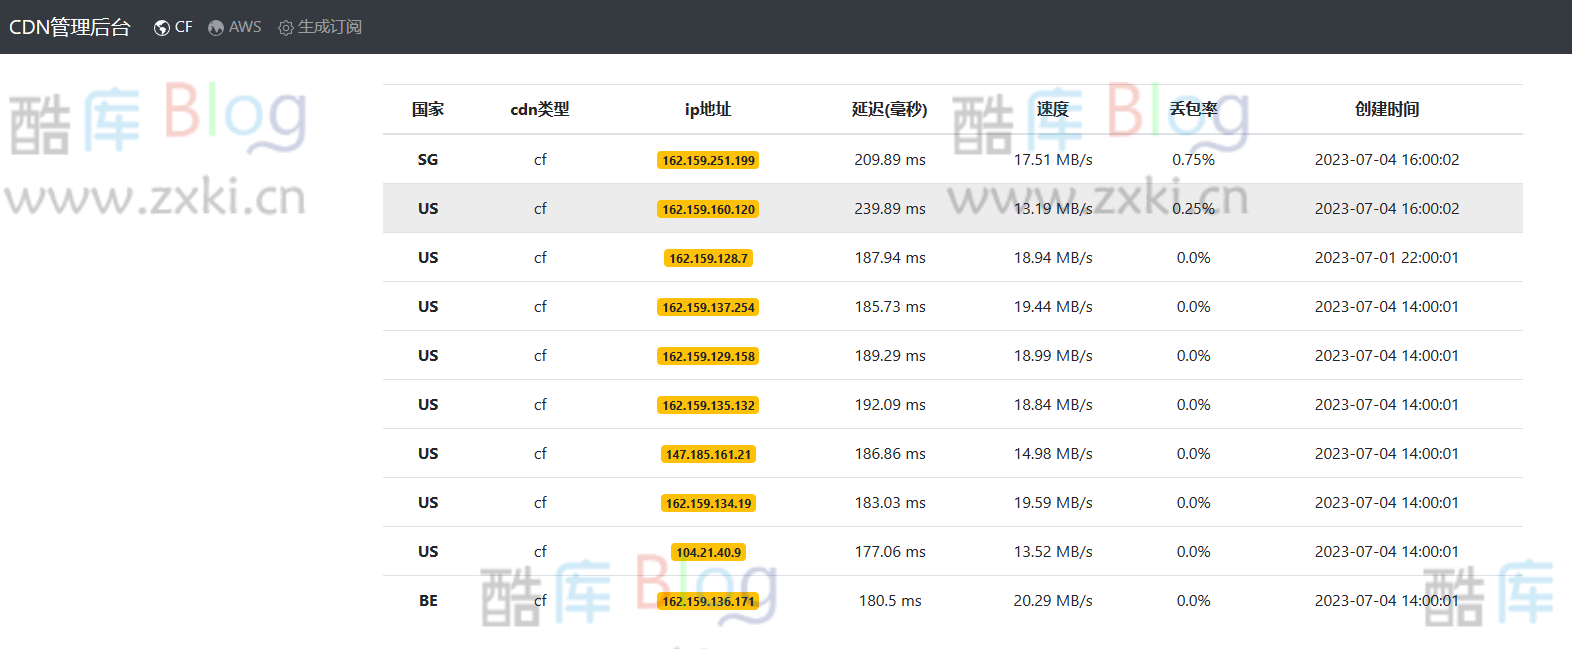Click IP badge 104.21.40.9
Screen dimensions: 1572x649
tap(708, 552)
